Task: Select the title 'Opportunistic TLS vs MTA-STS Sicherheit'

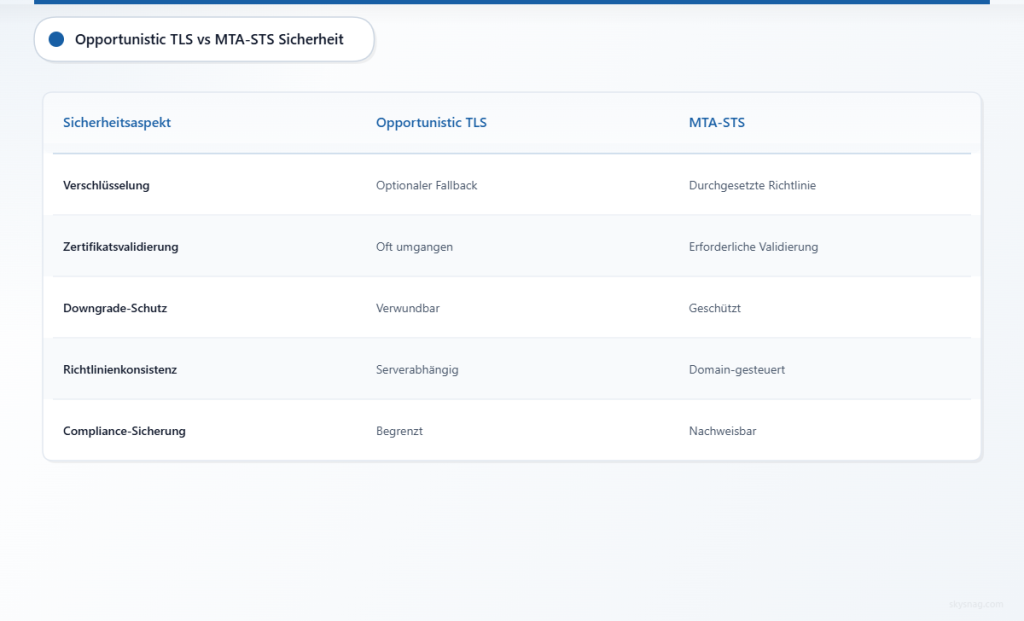Action: click(209, 39)
